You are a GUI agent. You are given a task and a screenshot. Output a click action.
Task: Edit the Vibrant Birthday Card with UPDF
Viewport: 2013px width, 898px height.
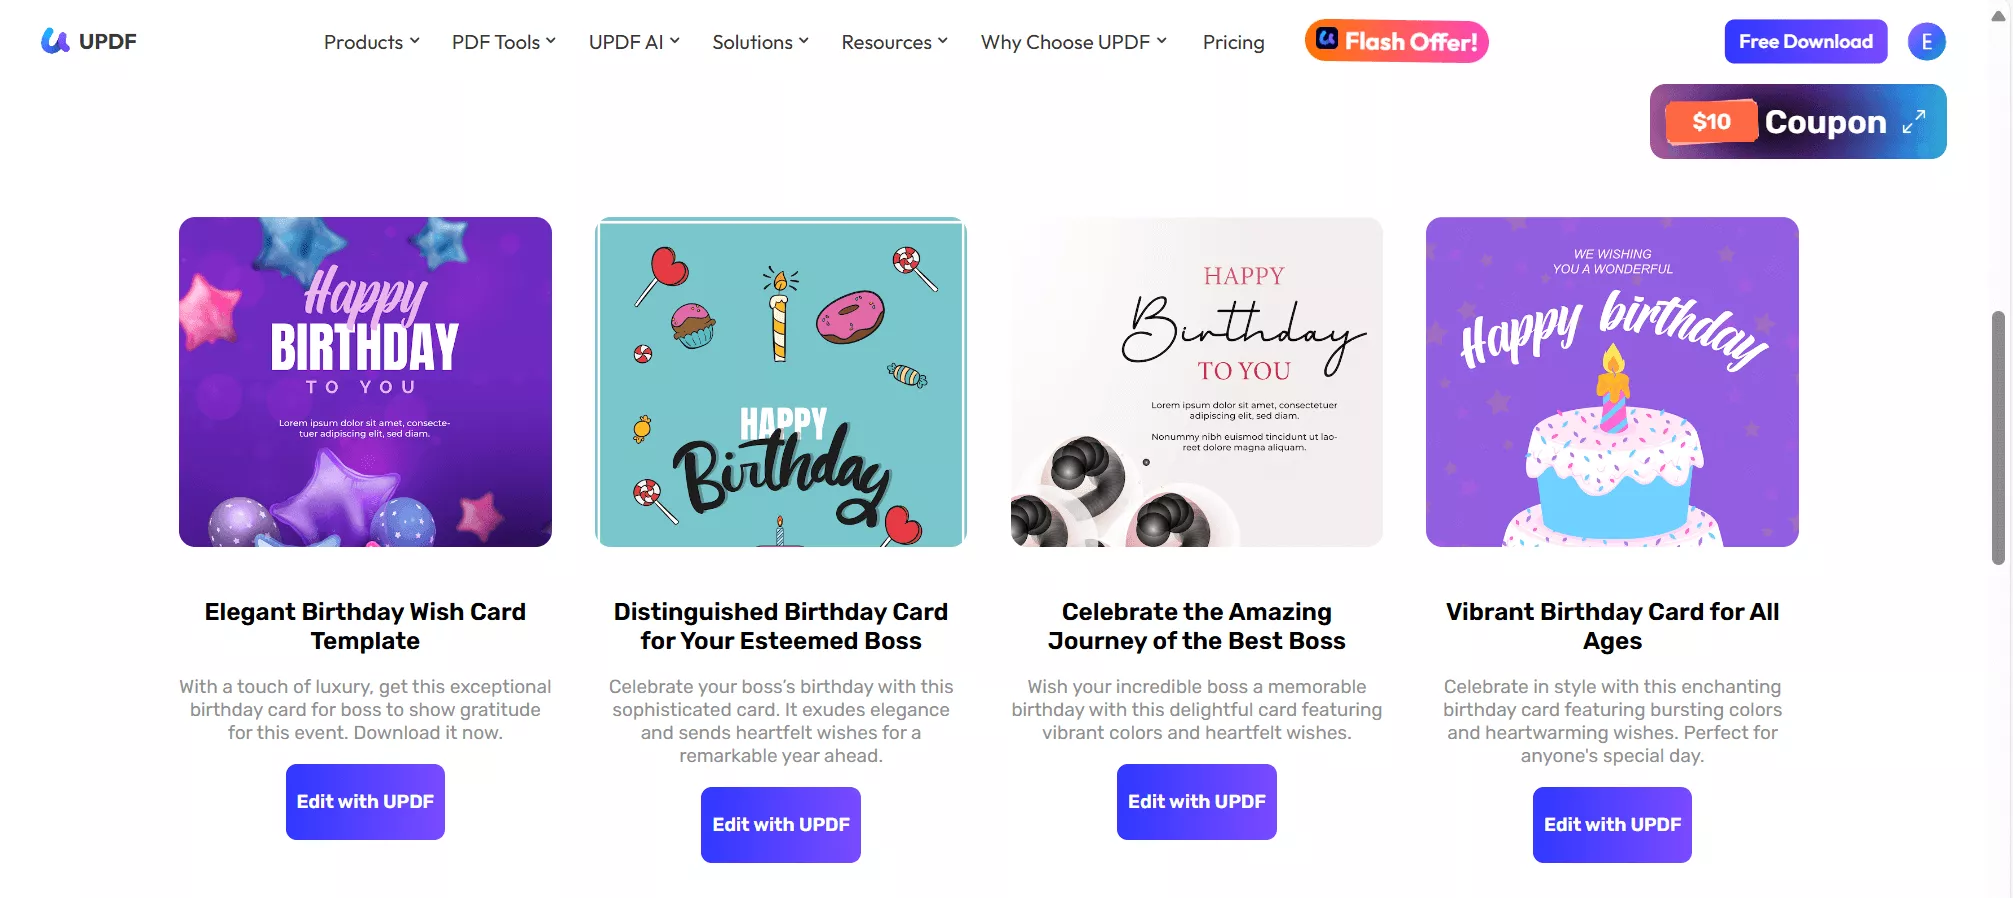tap(1612, 825)
